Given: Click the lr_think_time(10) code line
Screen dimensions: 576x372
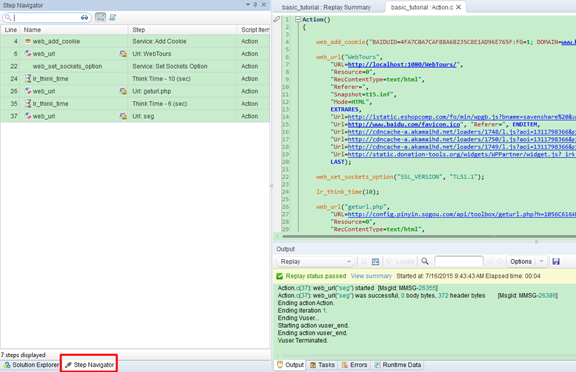Looking at the screenshot, I should (348, 192).
